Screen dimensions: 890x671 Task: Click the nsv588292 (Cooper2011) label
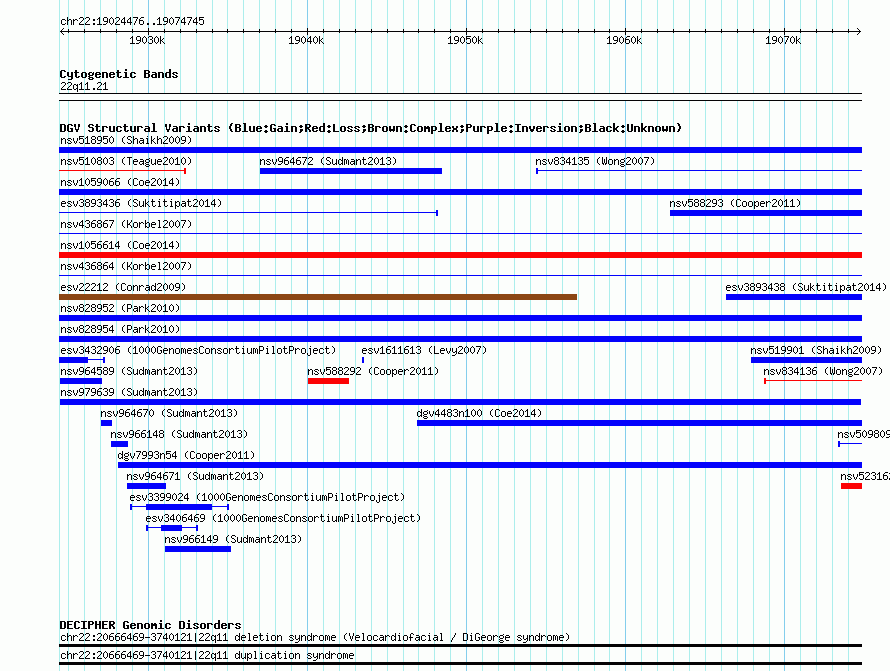[x=373, y=371]
